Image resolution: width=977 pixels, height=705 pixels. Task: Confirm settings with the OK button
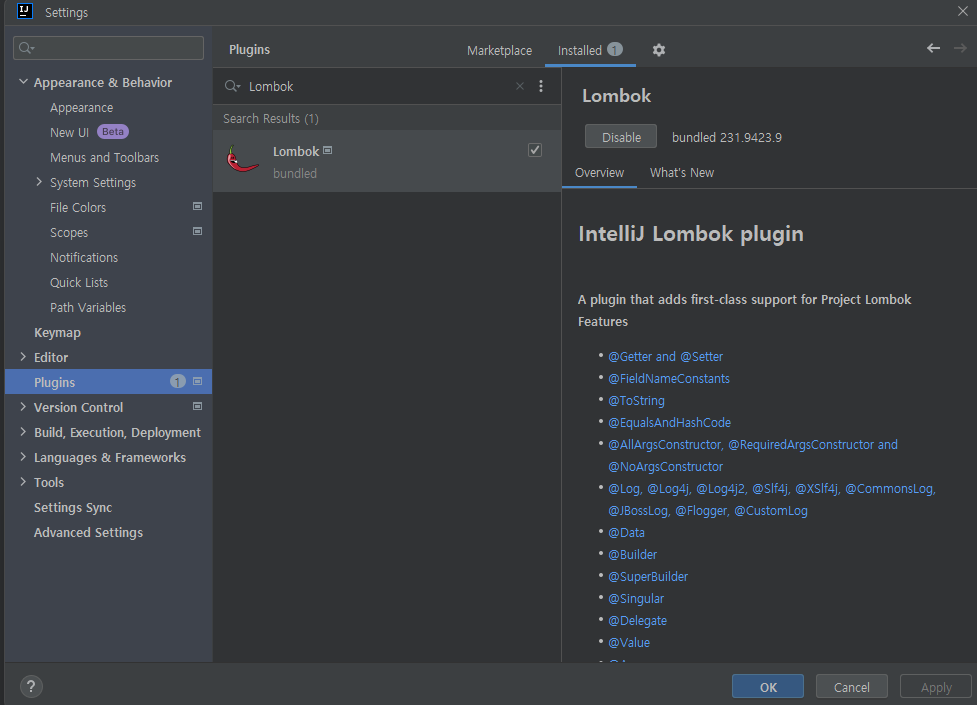768,687
